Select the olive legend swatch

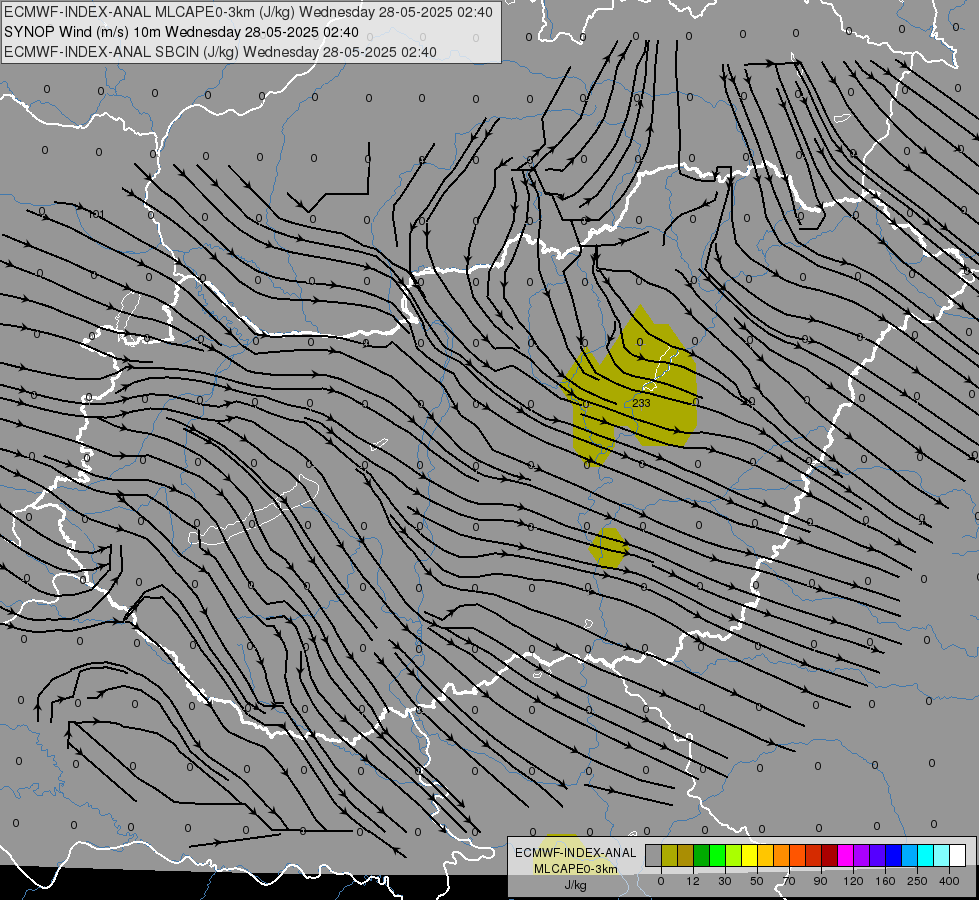[x=669, y=855]
